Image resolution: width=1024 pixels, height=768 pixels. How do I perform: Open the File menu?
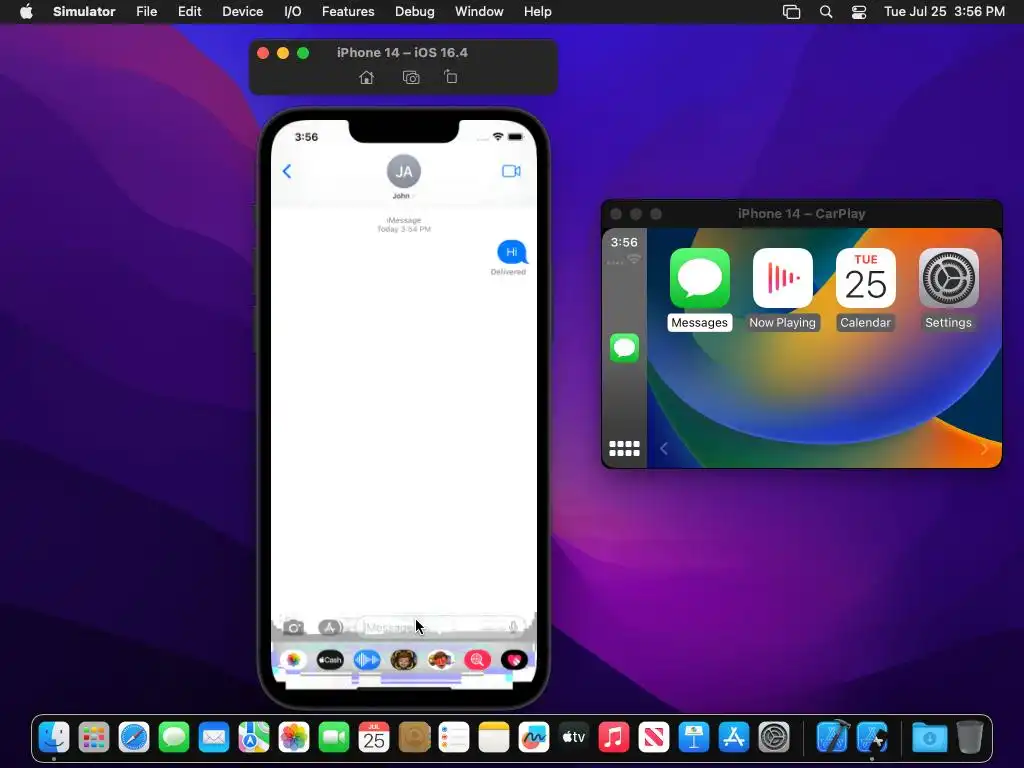click(146, 12)
